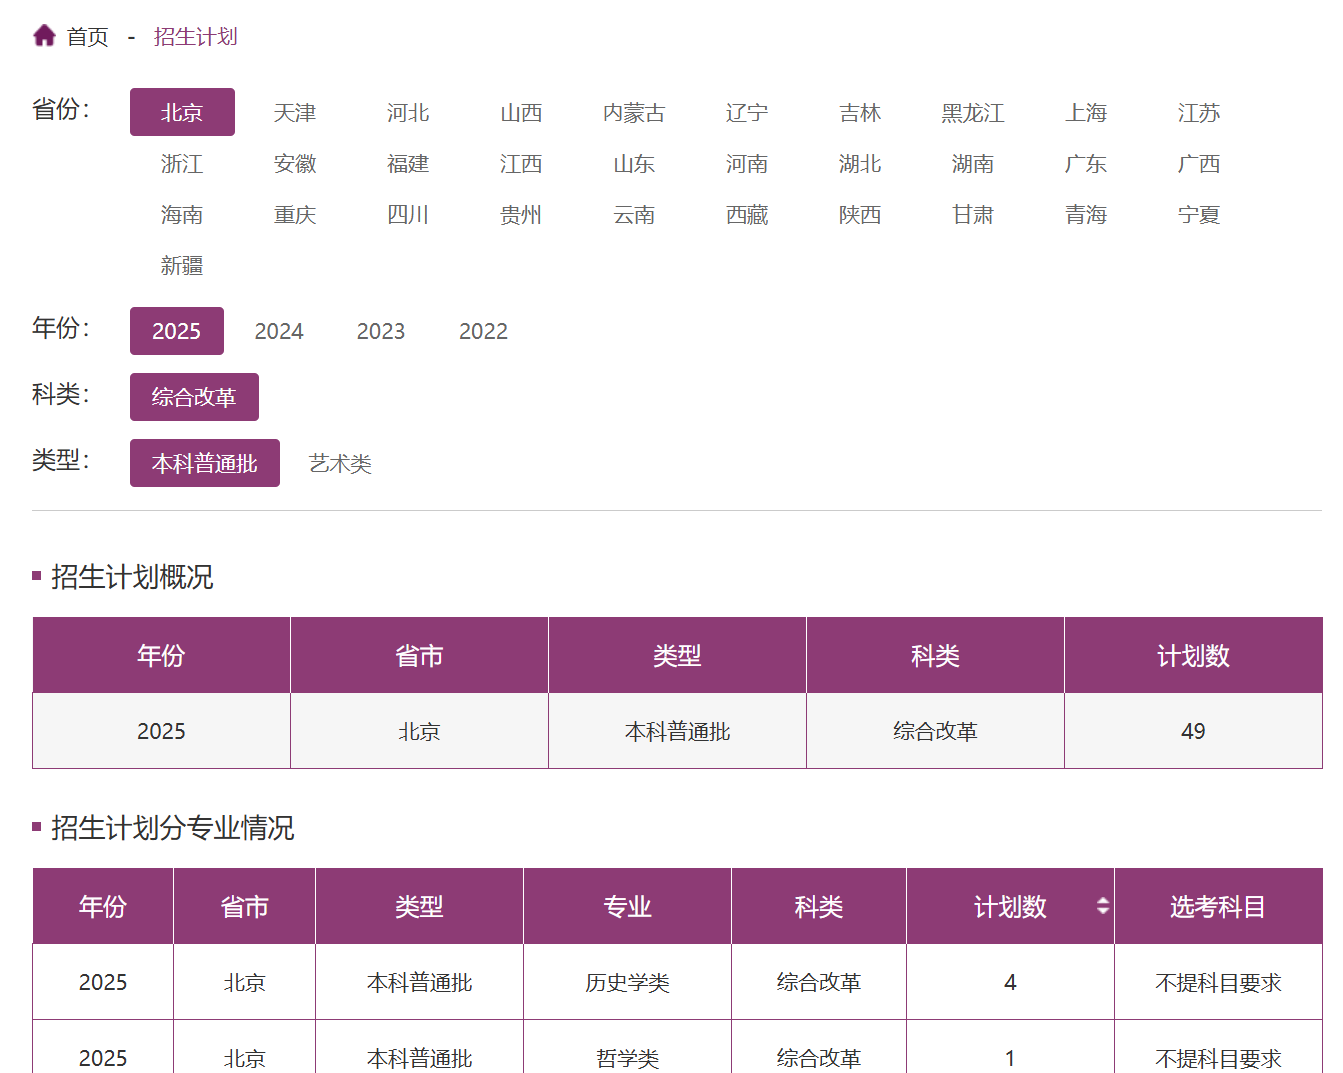Select the active 2025 year button
Screen dimensions: 1343x1073
pyautogui.click(x=177, y=331)
